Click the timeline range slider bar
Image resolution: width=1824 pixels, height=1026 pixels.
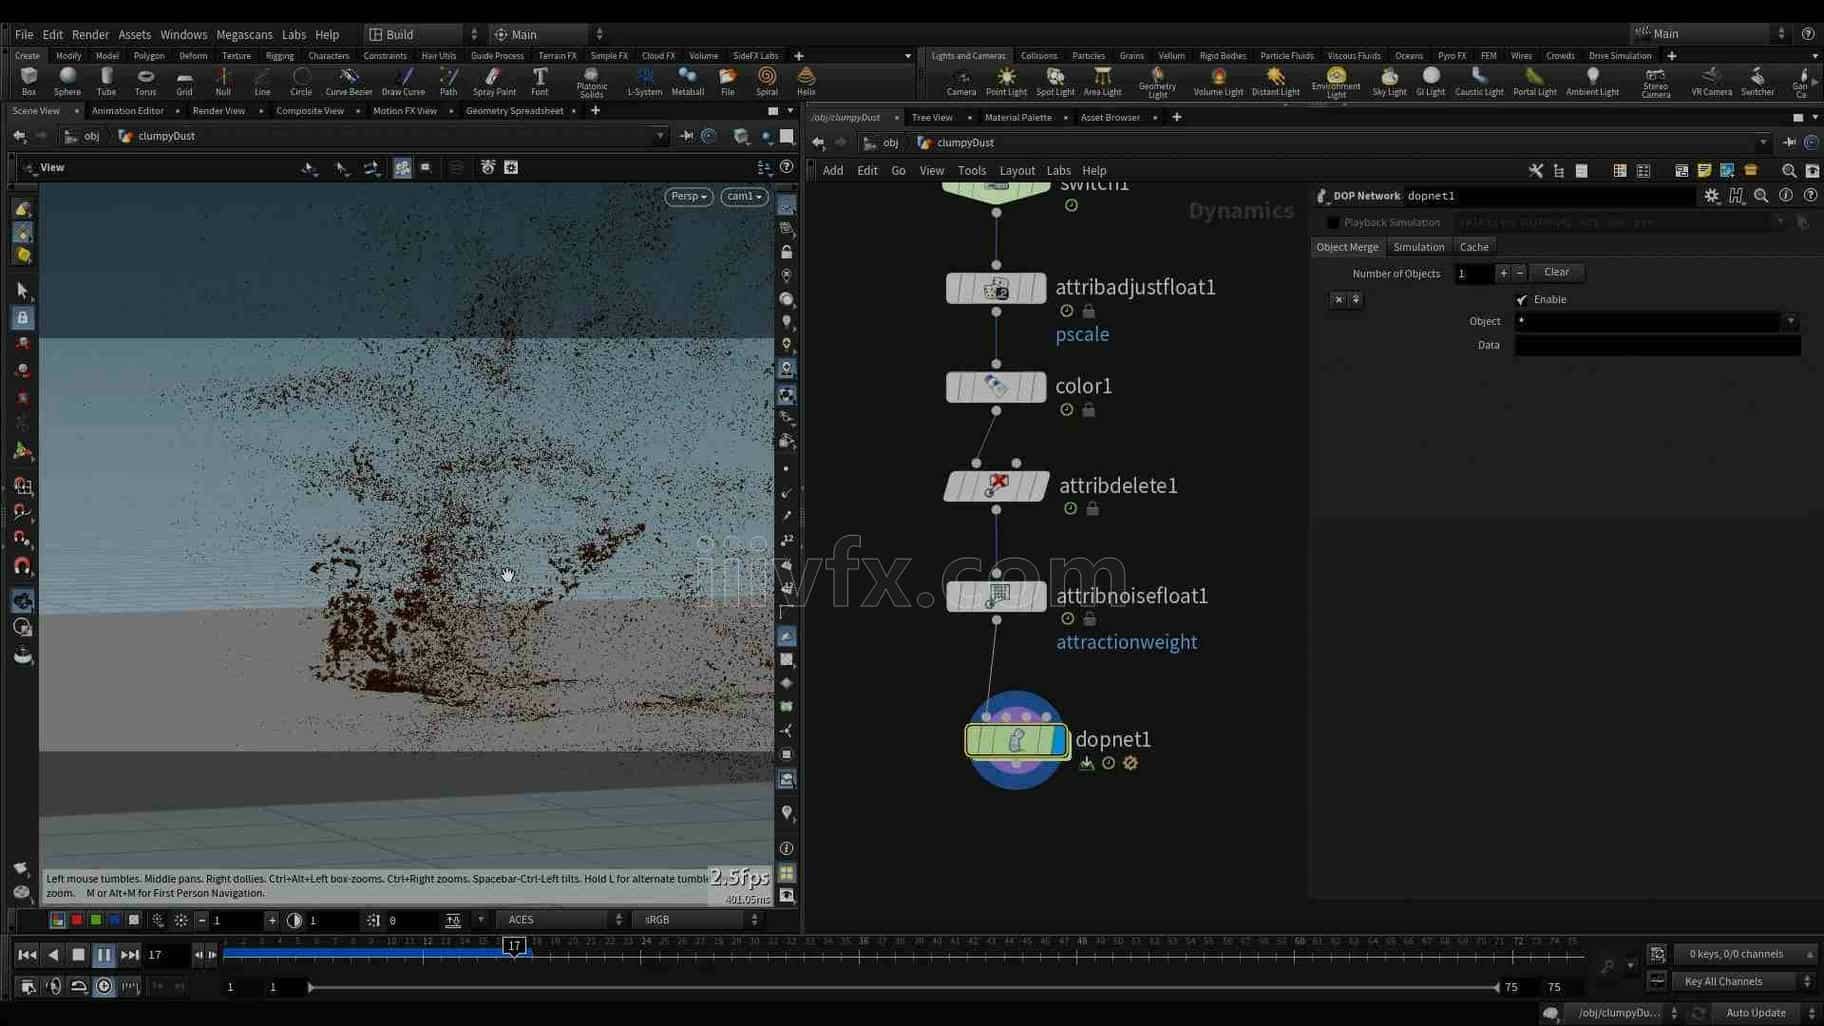coord(903,988)
